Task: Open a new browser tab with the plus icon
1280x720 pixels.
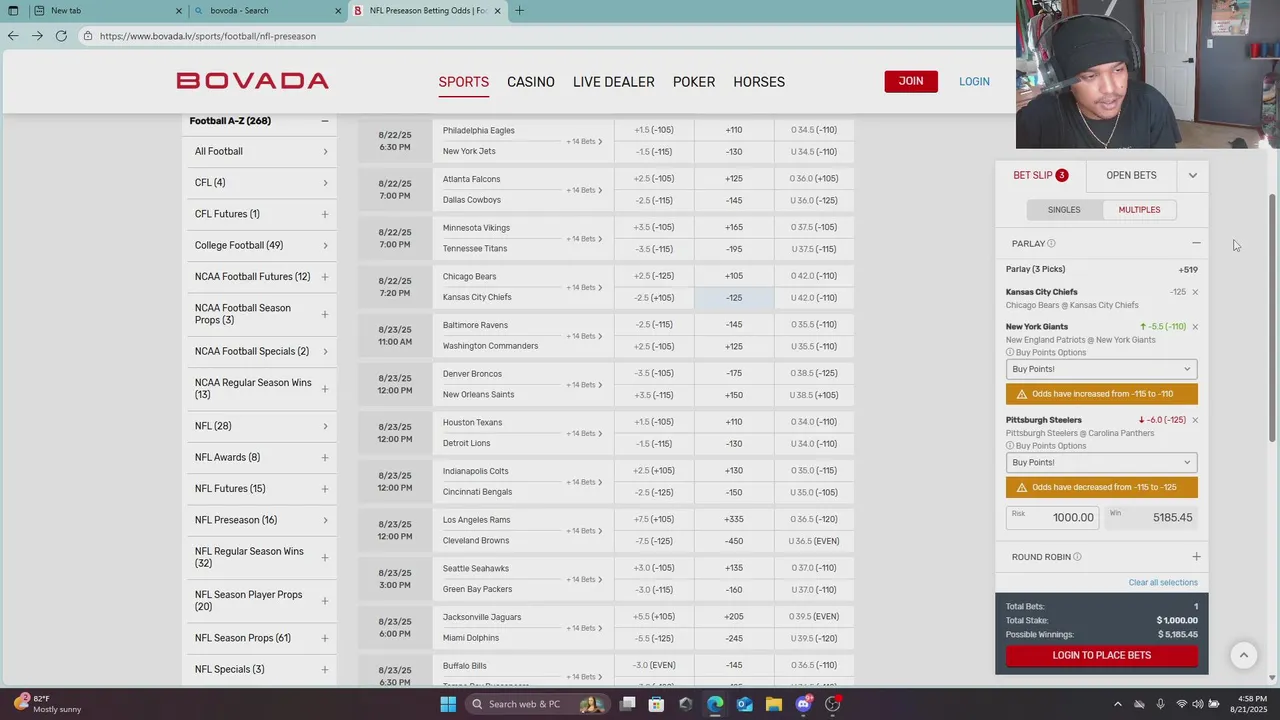Action: coord(519,11)
